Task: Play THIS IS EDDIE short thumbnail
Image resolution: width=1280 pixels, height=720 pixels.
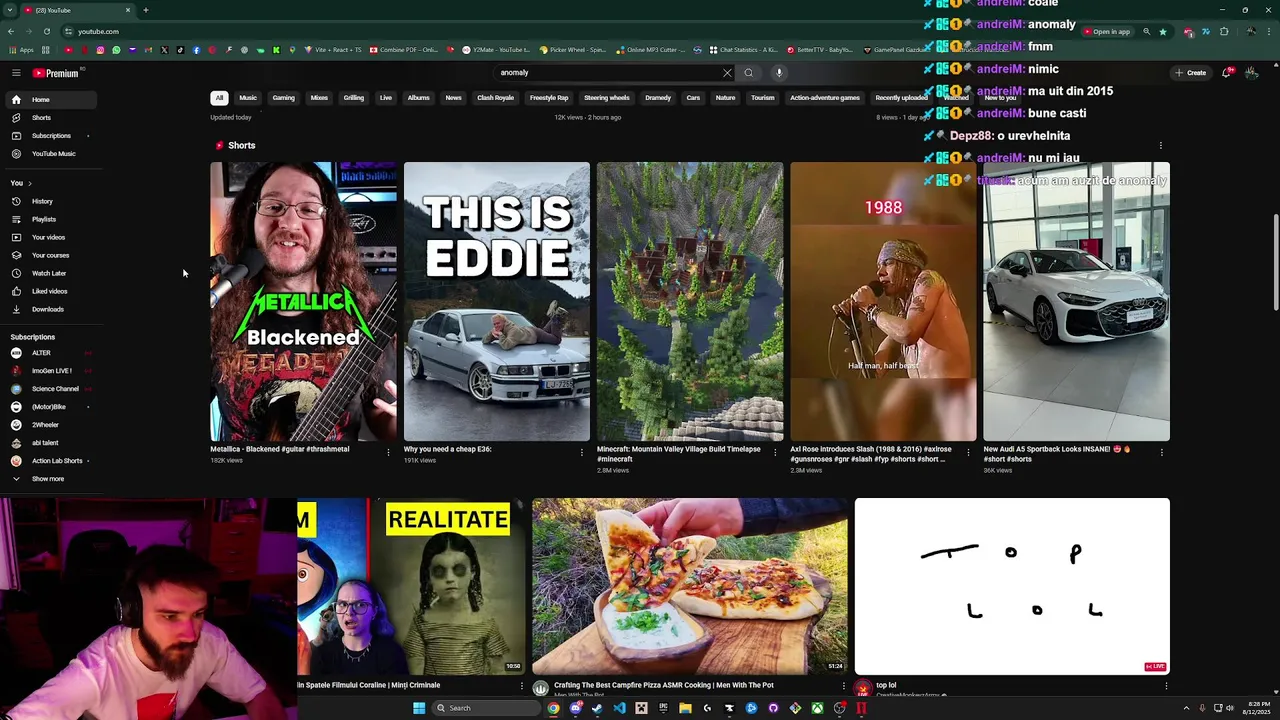Action: [x=496, y=301]
